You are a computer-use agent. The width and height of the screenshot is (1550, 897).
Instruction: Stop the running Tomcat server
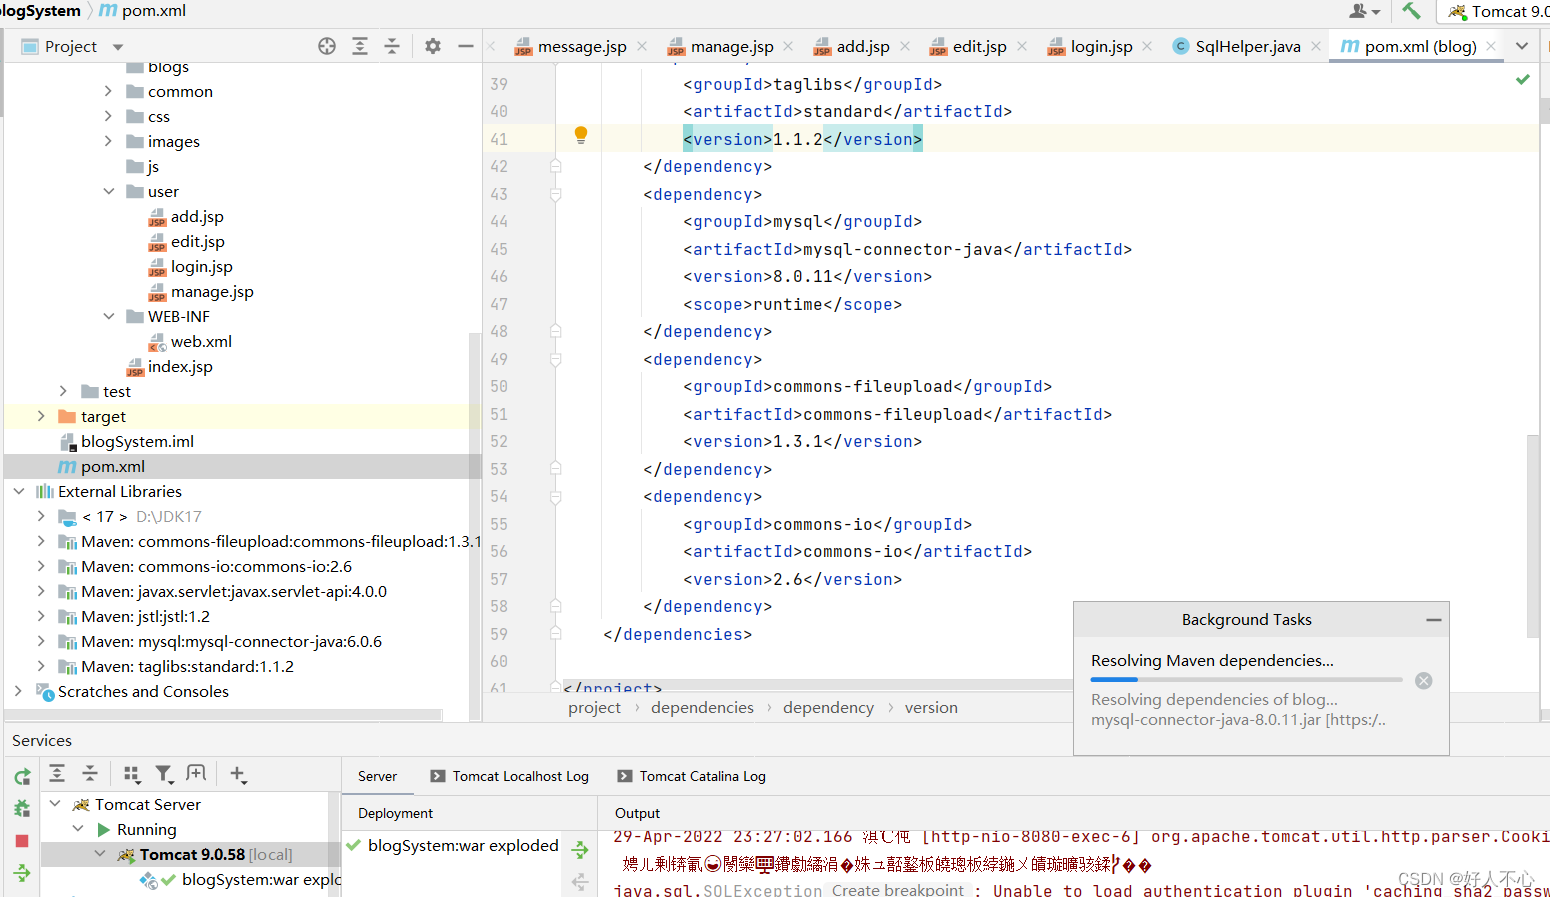tap(22, 840)
